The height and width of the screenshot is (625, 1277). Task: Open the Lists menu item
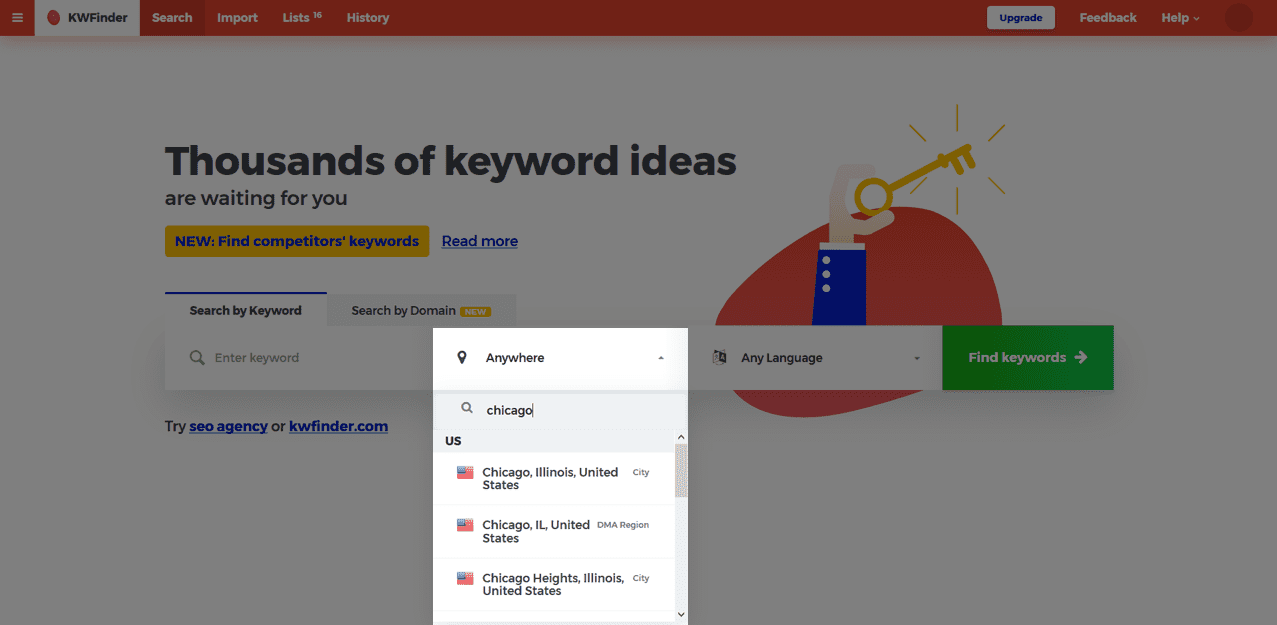pyautogui.click(x=295, y=17)
